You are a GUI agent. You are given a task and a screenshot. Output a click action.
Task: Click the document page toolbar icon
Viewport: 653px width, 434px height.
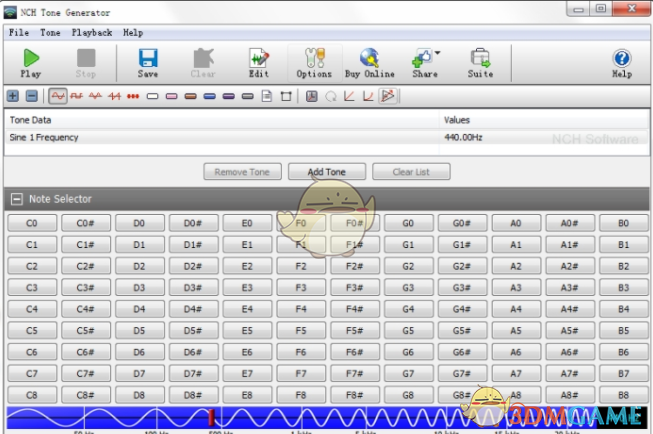click(x=267, y=96)
